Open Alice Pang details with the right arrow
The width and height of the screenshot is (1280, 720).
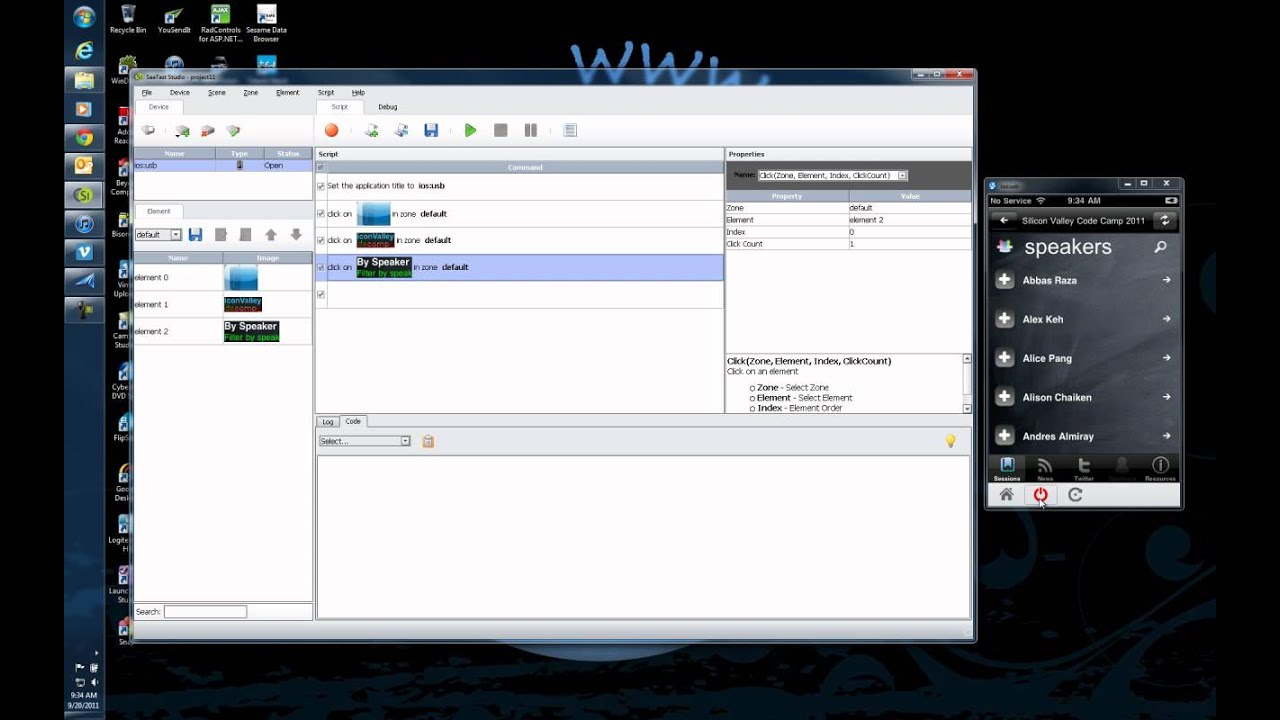point(1166,358)
